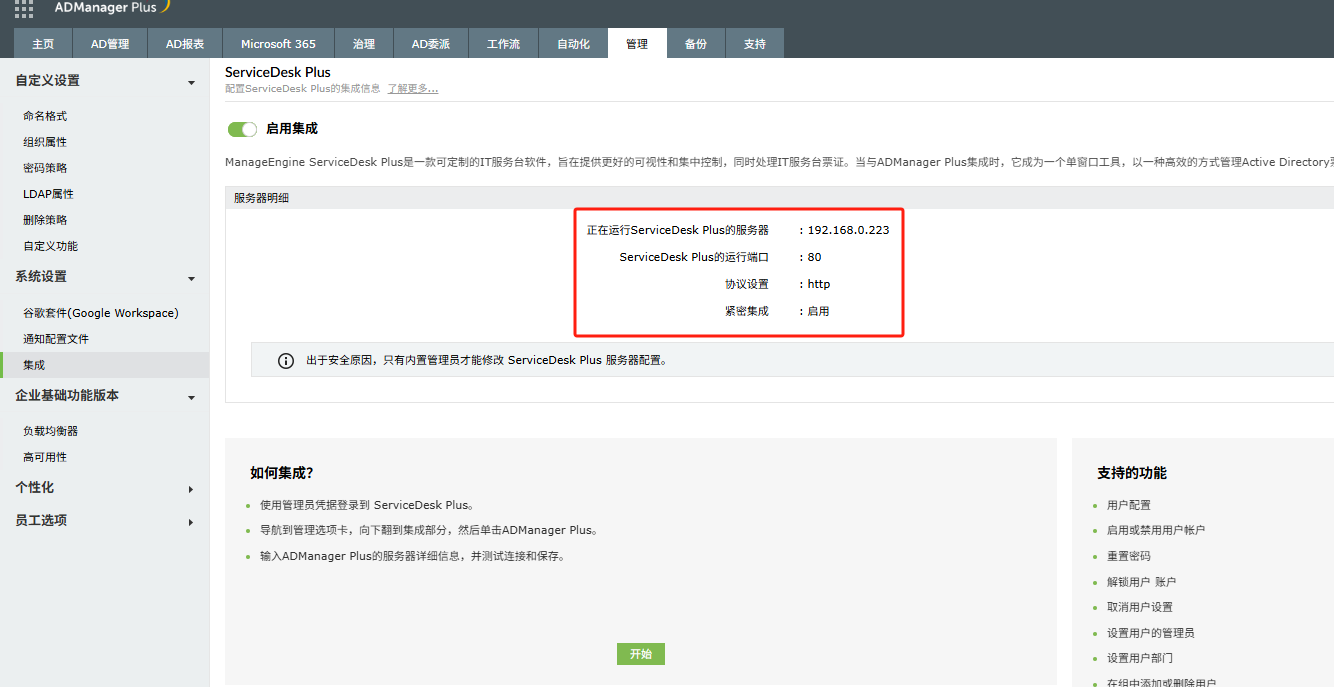The height and width of the screenshot is (687, 1334).
Task: Switch to the AD报表 tab
Action: coord(185,44)
